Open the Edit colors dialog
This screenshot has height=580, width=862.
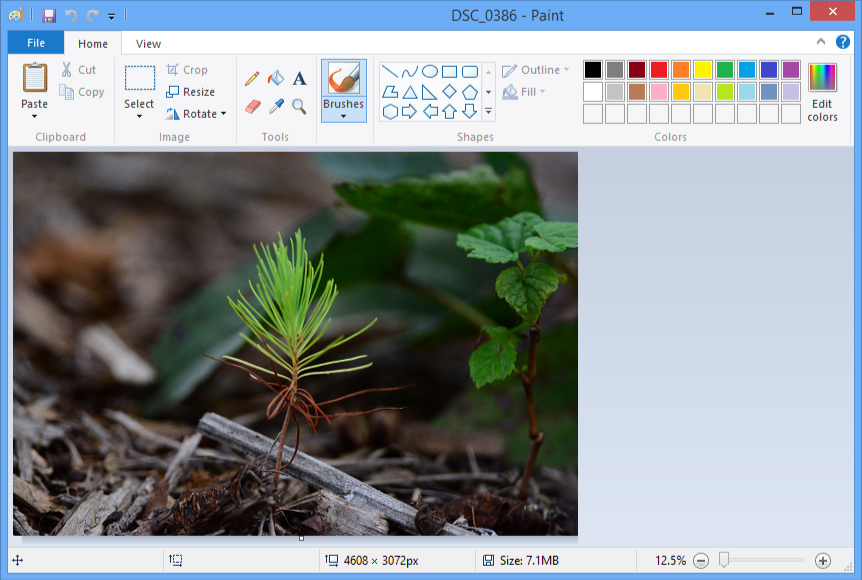pos(821,90)
